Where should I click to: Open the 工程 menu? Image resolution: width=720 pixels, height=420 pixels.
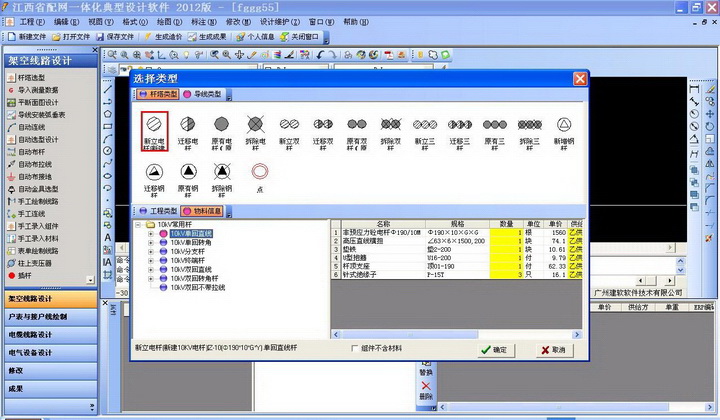tap(31, 22)
